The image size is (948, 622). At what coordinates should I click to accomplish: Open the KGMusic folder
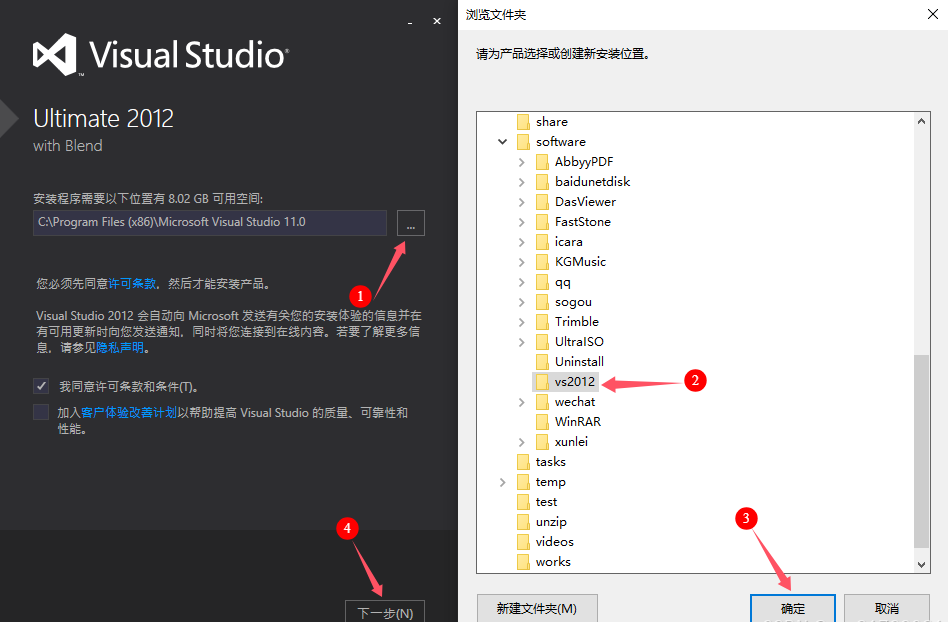[580, 261]
